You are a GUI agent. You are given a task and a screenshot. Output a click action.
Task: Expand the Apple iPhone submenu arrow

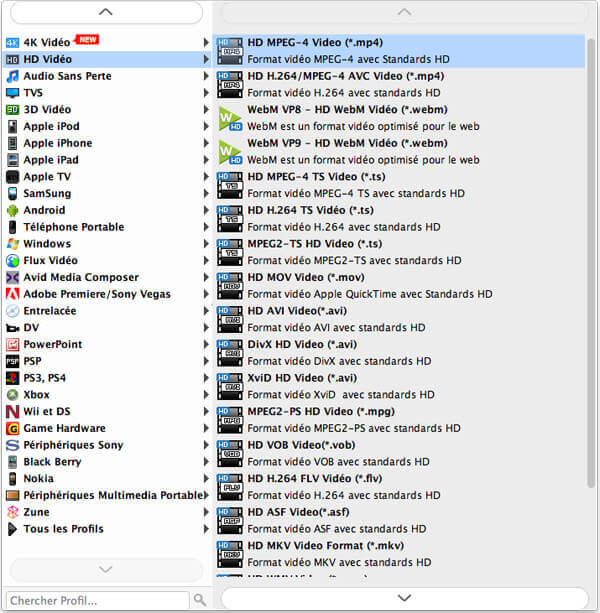(x=206, y=143)
